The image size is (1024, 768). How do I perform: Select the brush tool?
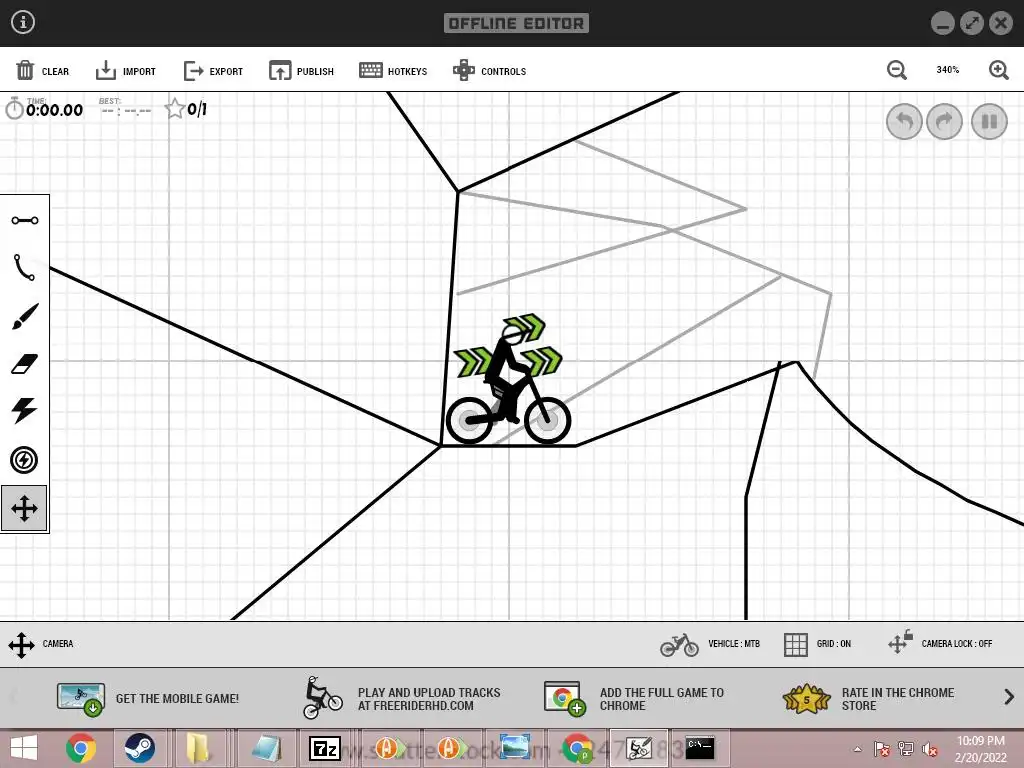25,316
